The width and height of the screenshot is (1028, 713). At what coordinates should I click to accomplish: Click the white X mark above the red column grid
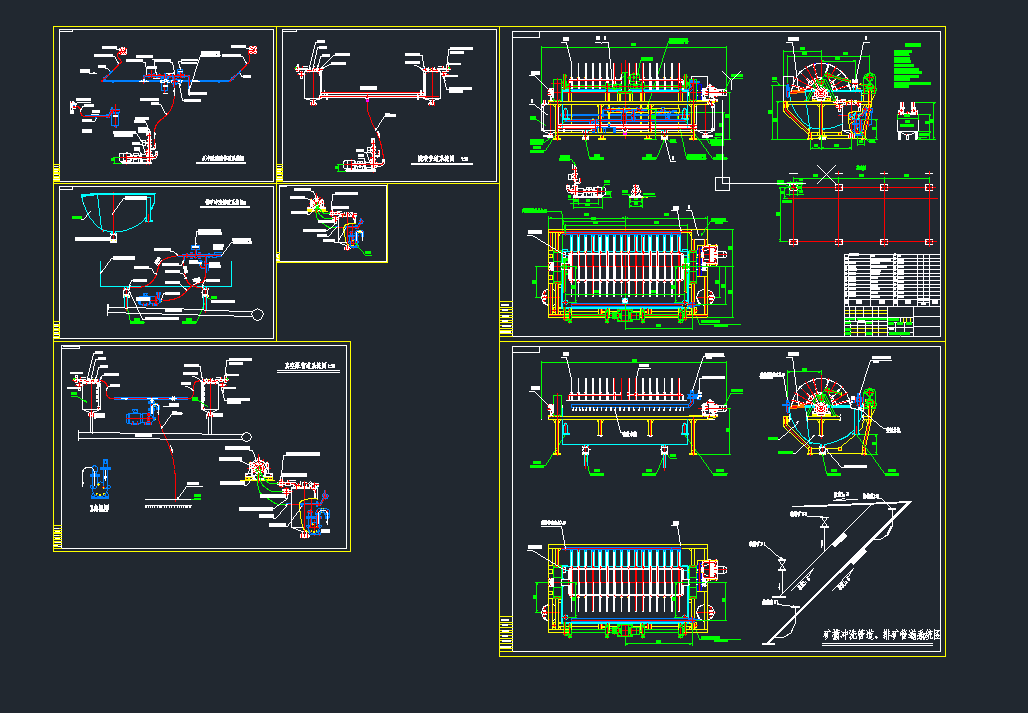(x=825, y=172)
